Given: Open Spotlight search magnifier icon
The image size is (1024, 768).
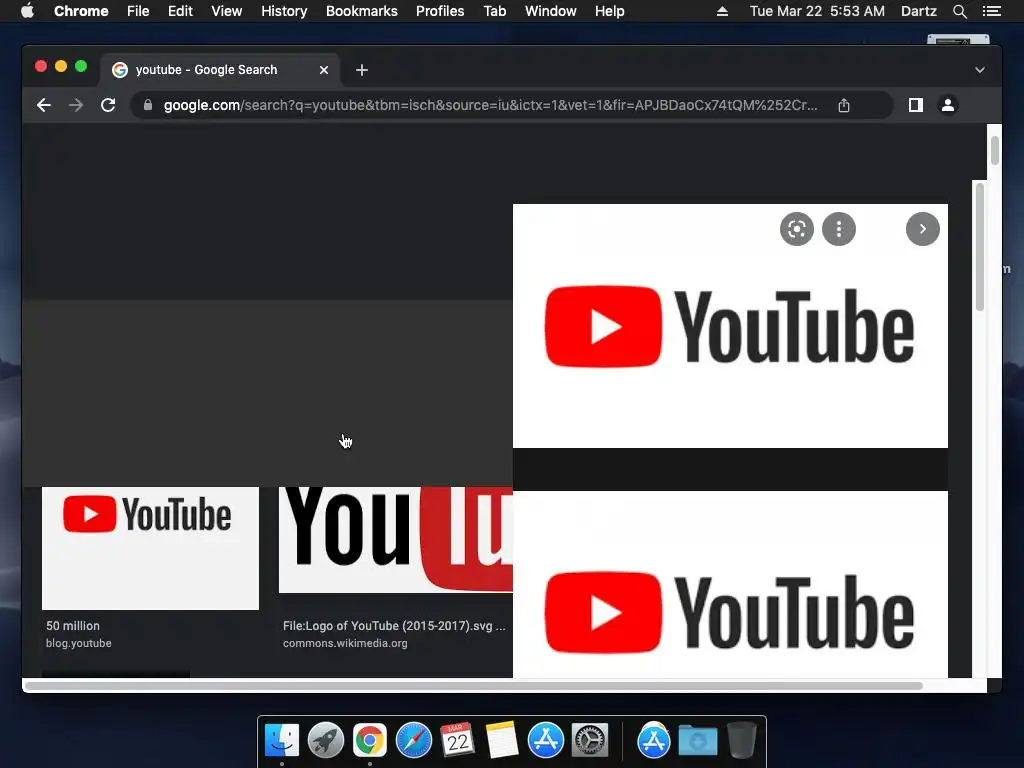Looking at the screenshot, I should [x=959, y=11].
